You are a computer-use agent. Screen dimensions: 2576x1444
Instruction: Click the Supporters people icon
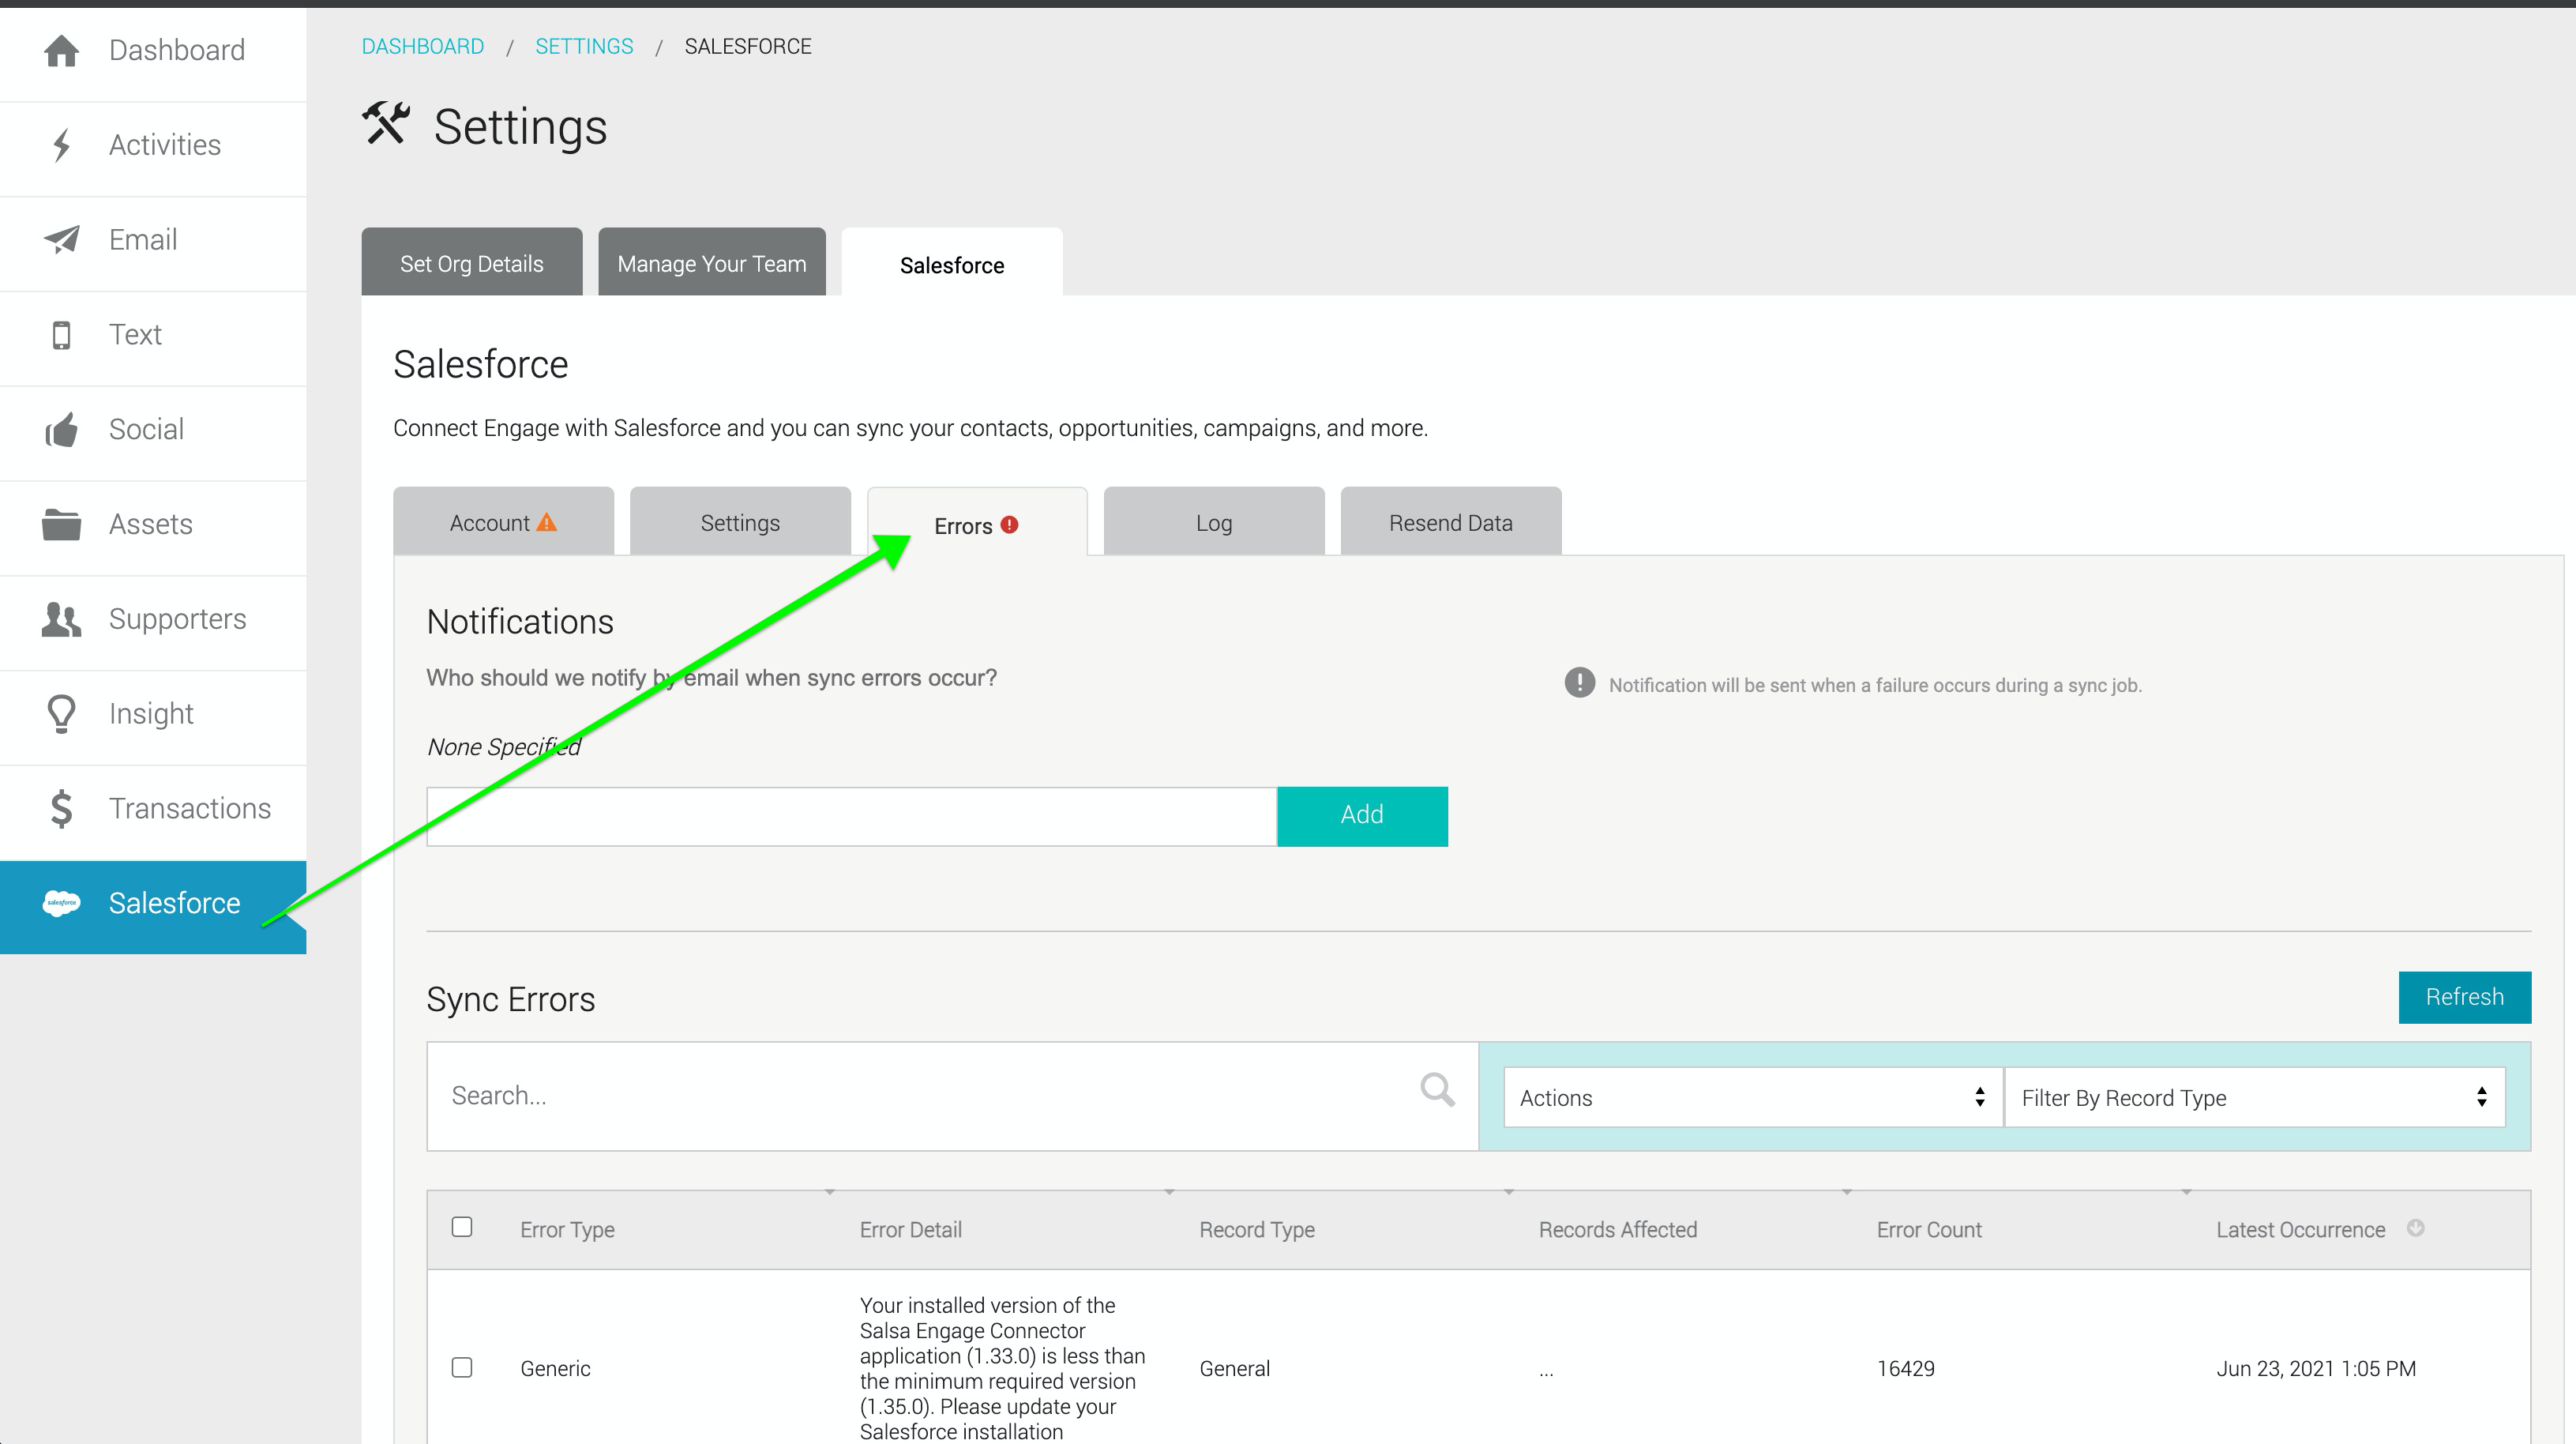click(62, 619)
